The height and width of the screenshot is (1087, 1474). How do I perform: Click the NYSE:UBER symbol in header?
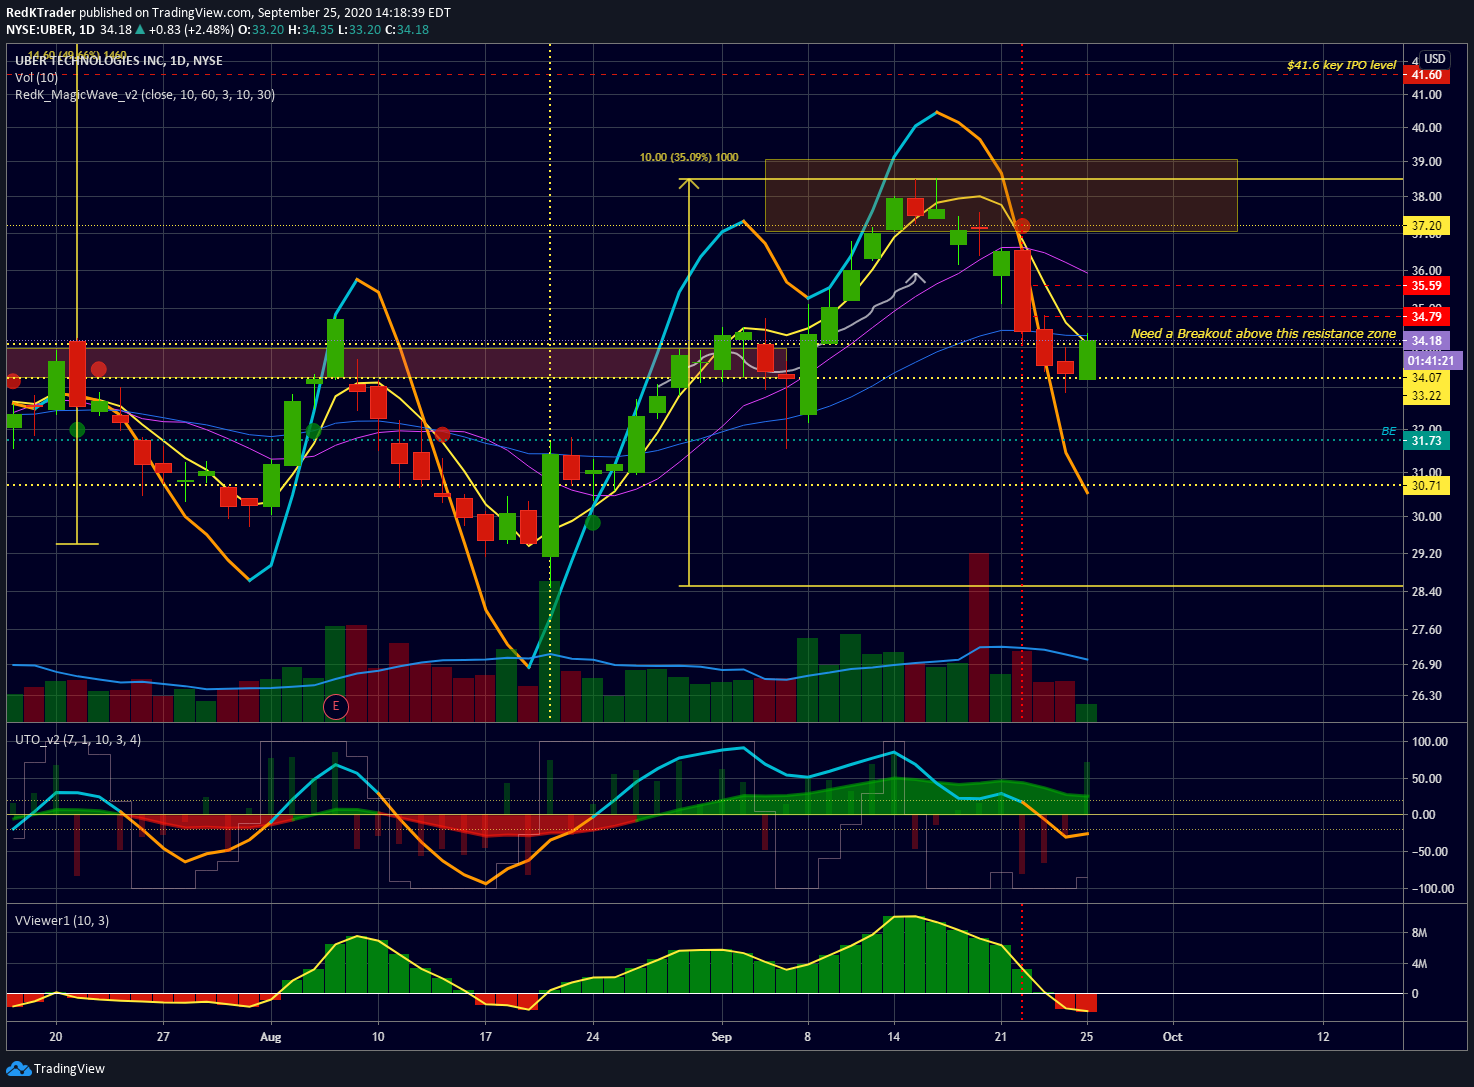point(40,30)
